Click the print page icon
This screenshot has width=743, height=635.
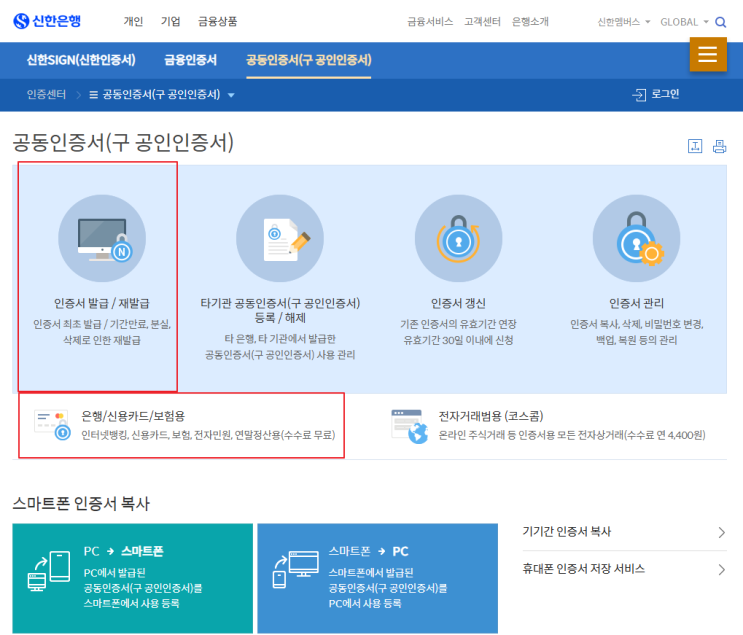point(719,146)
